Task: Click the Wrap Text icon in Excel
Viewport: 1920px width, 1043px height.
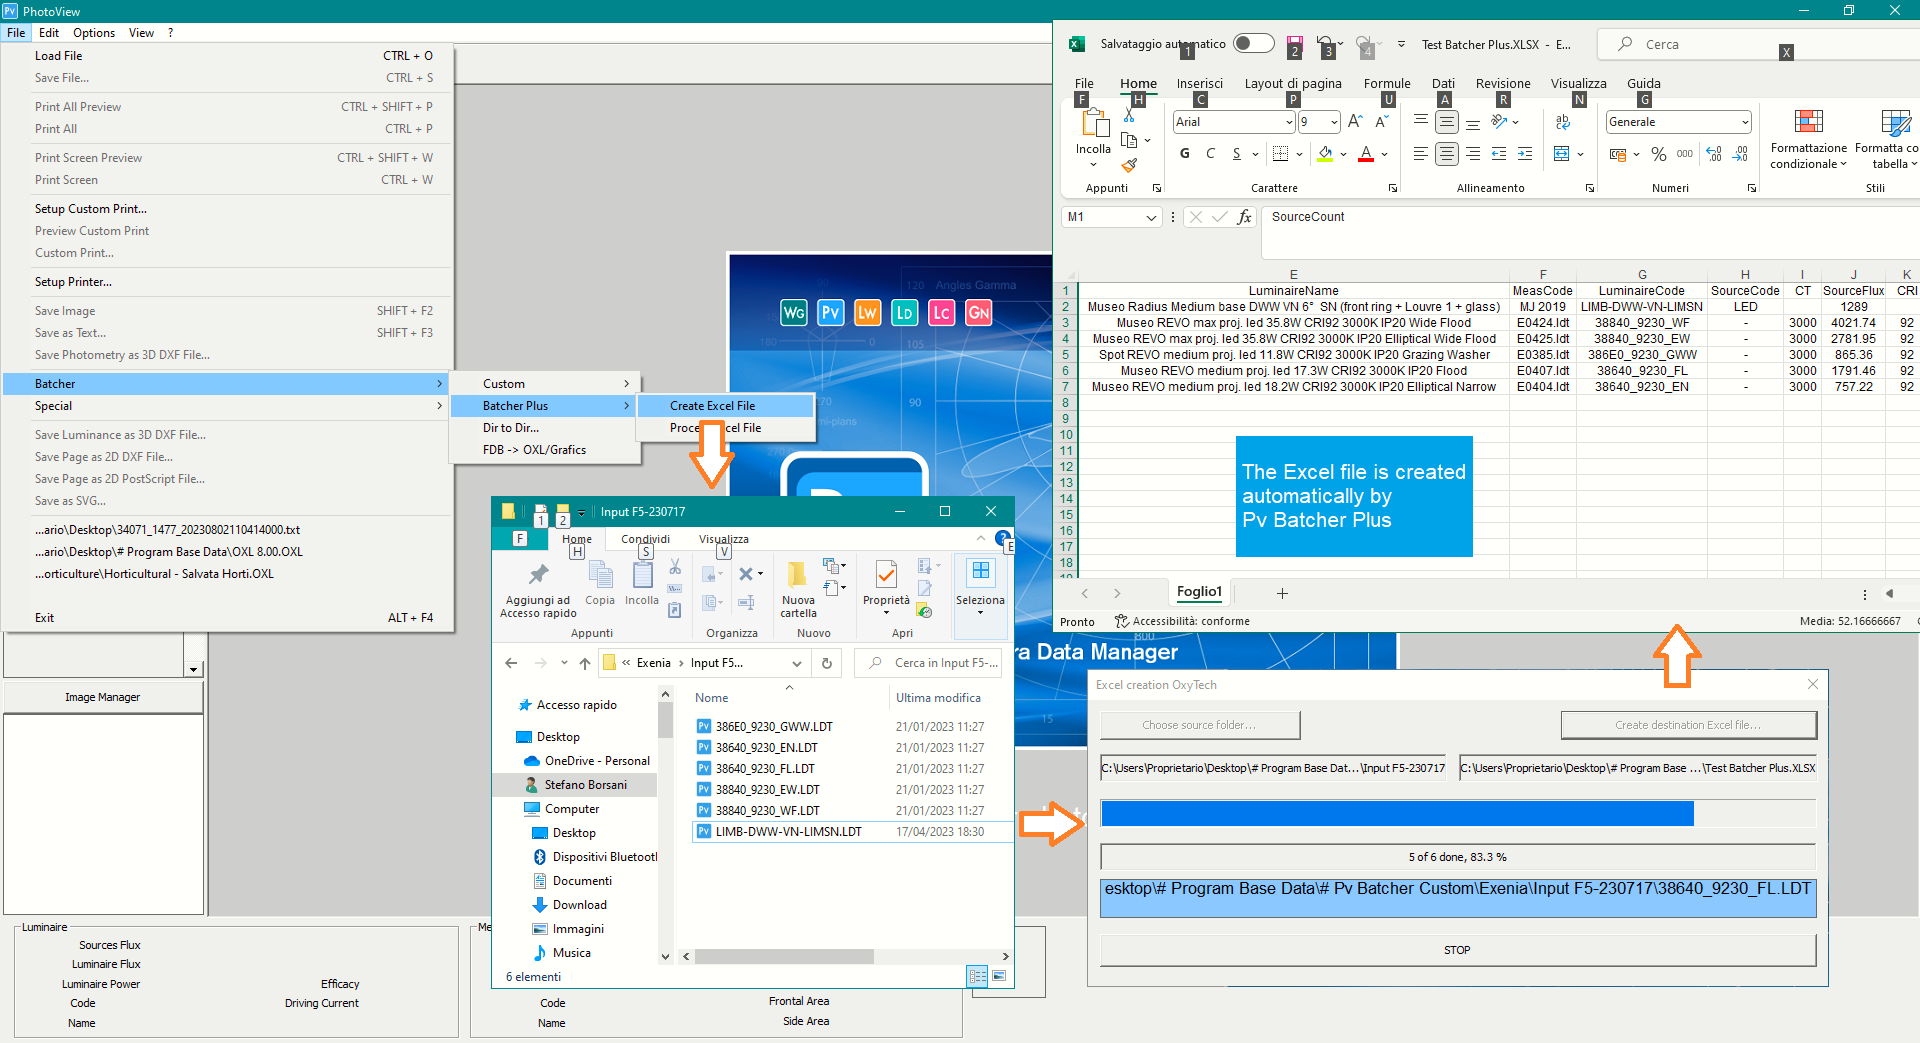Action: pyautogui.click(x=1563, y=122)
